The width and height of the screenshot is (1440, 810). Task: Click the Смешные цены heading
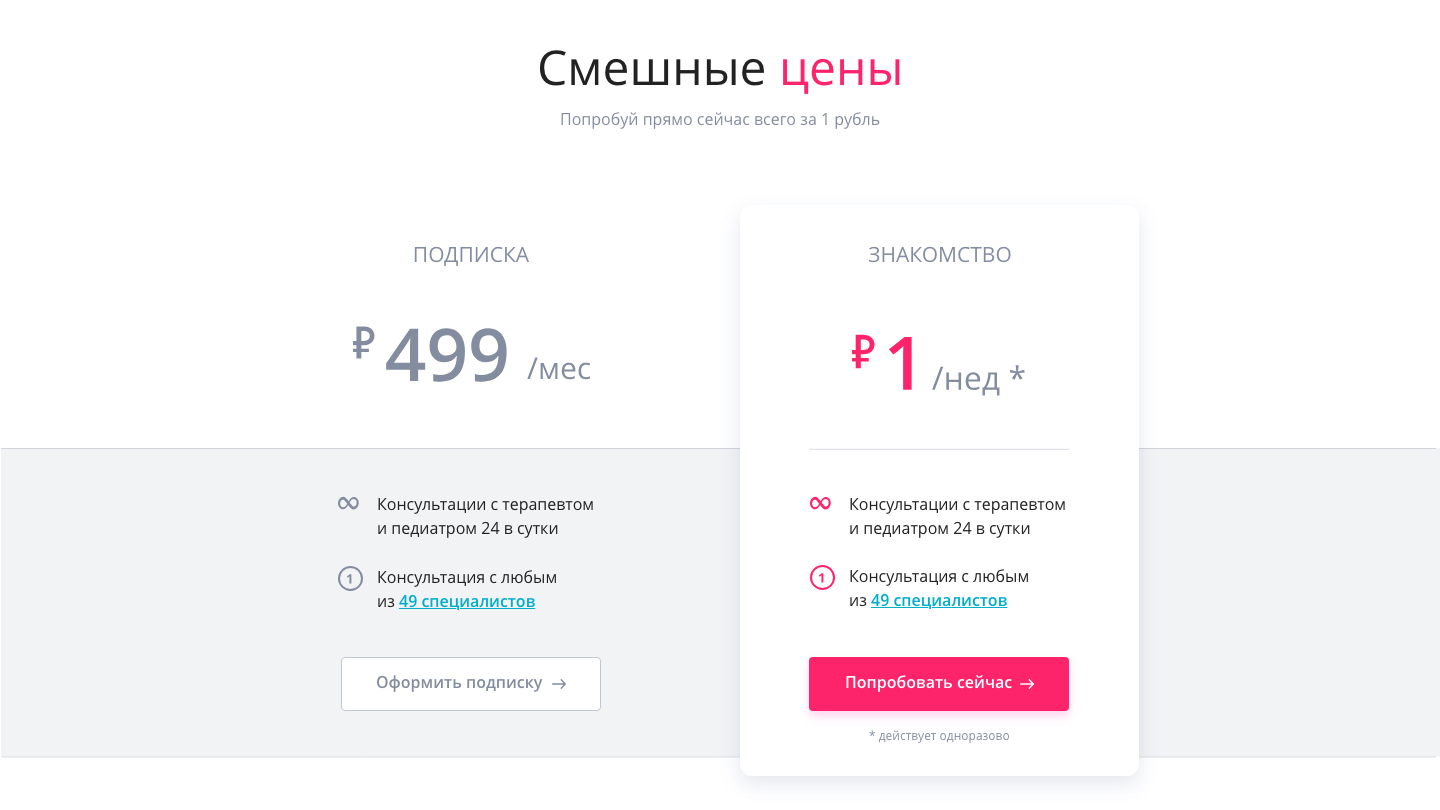point(720,69)
